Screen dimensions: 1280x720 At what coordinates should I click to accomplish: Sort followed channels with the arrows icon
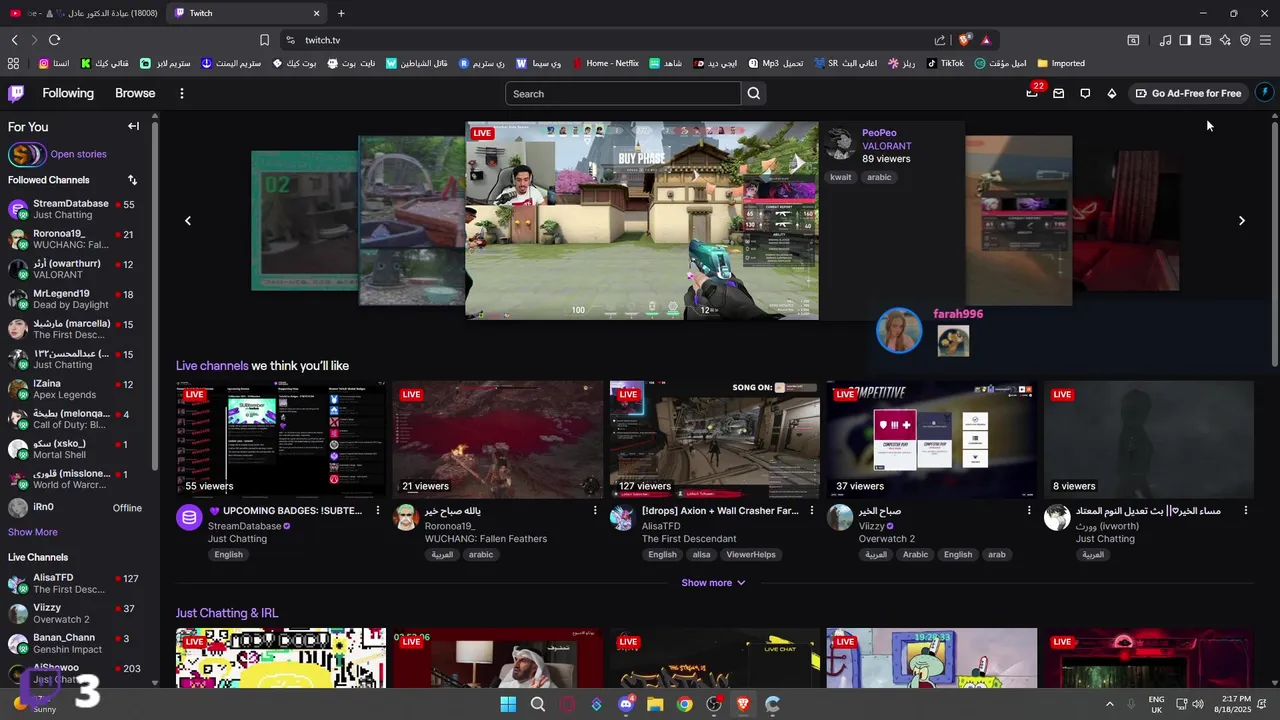click(132, 180)
